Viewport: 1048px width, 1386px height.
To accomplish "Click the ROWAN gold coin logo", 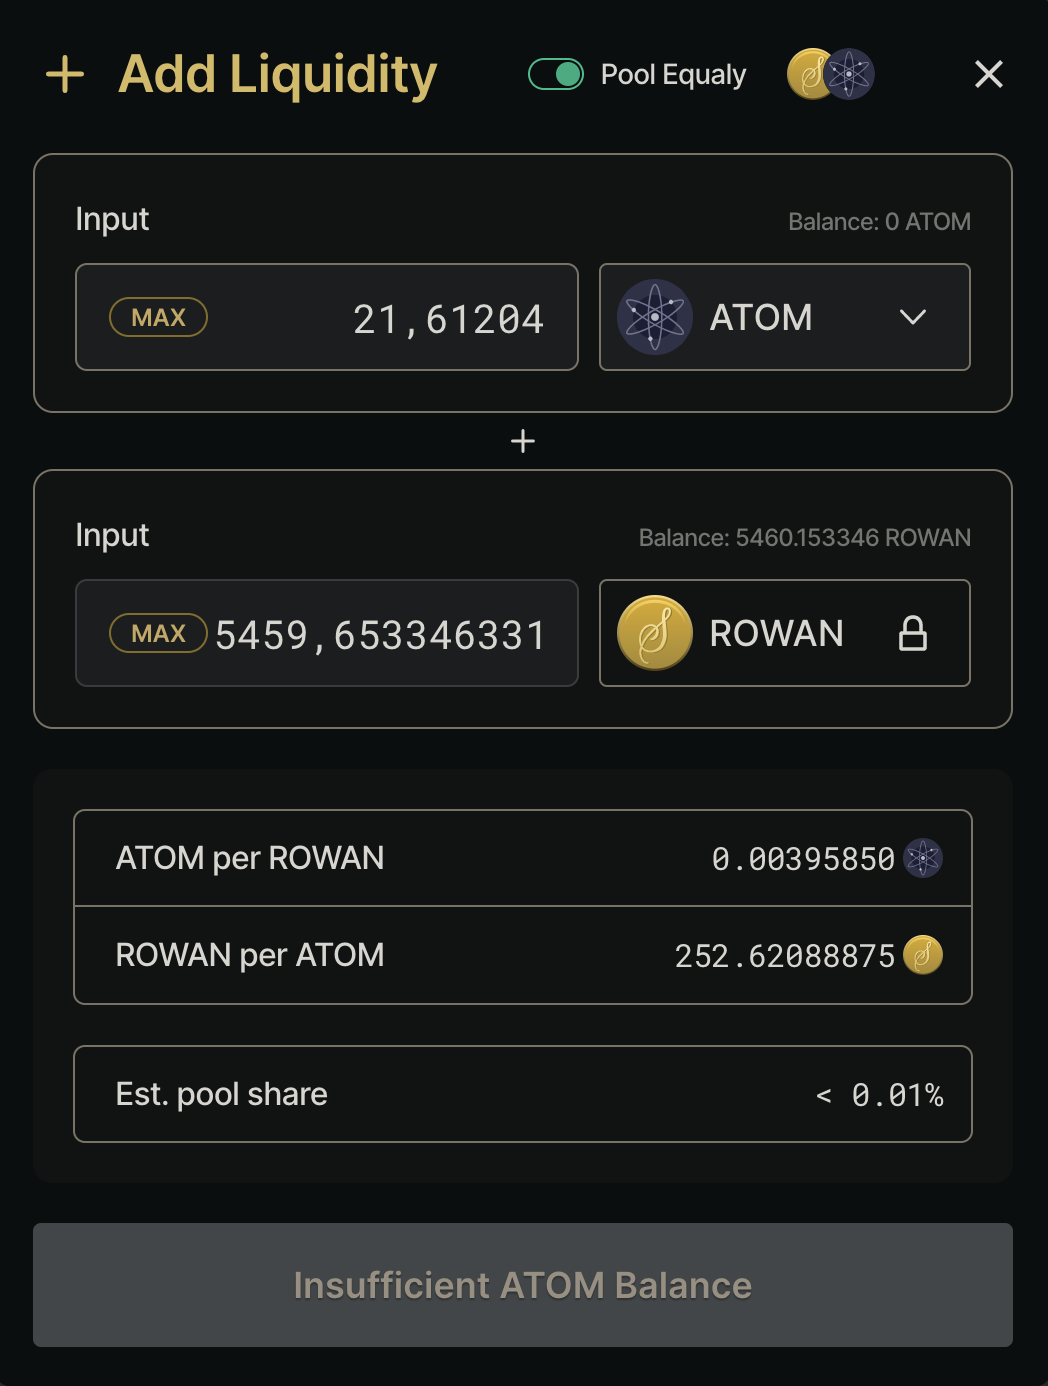I will (655, 633).
